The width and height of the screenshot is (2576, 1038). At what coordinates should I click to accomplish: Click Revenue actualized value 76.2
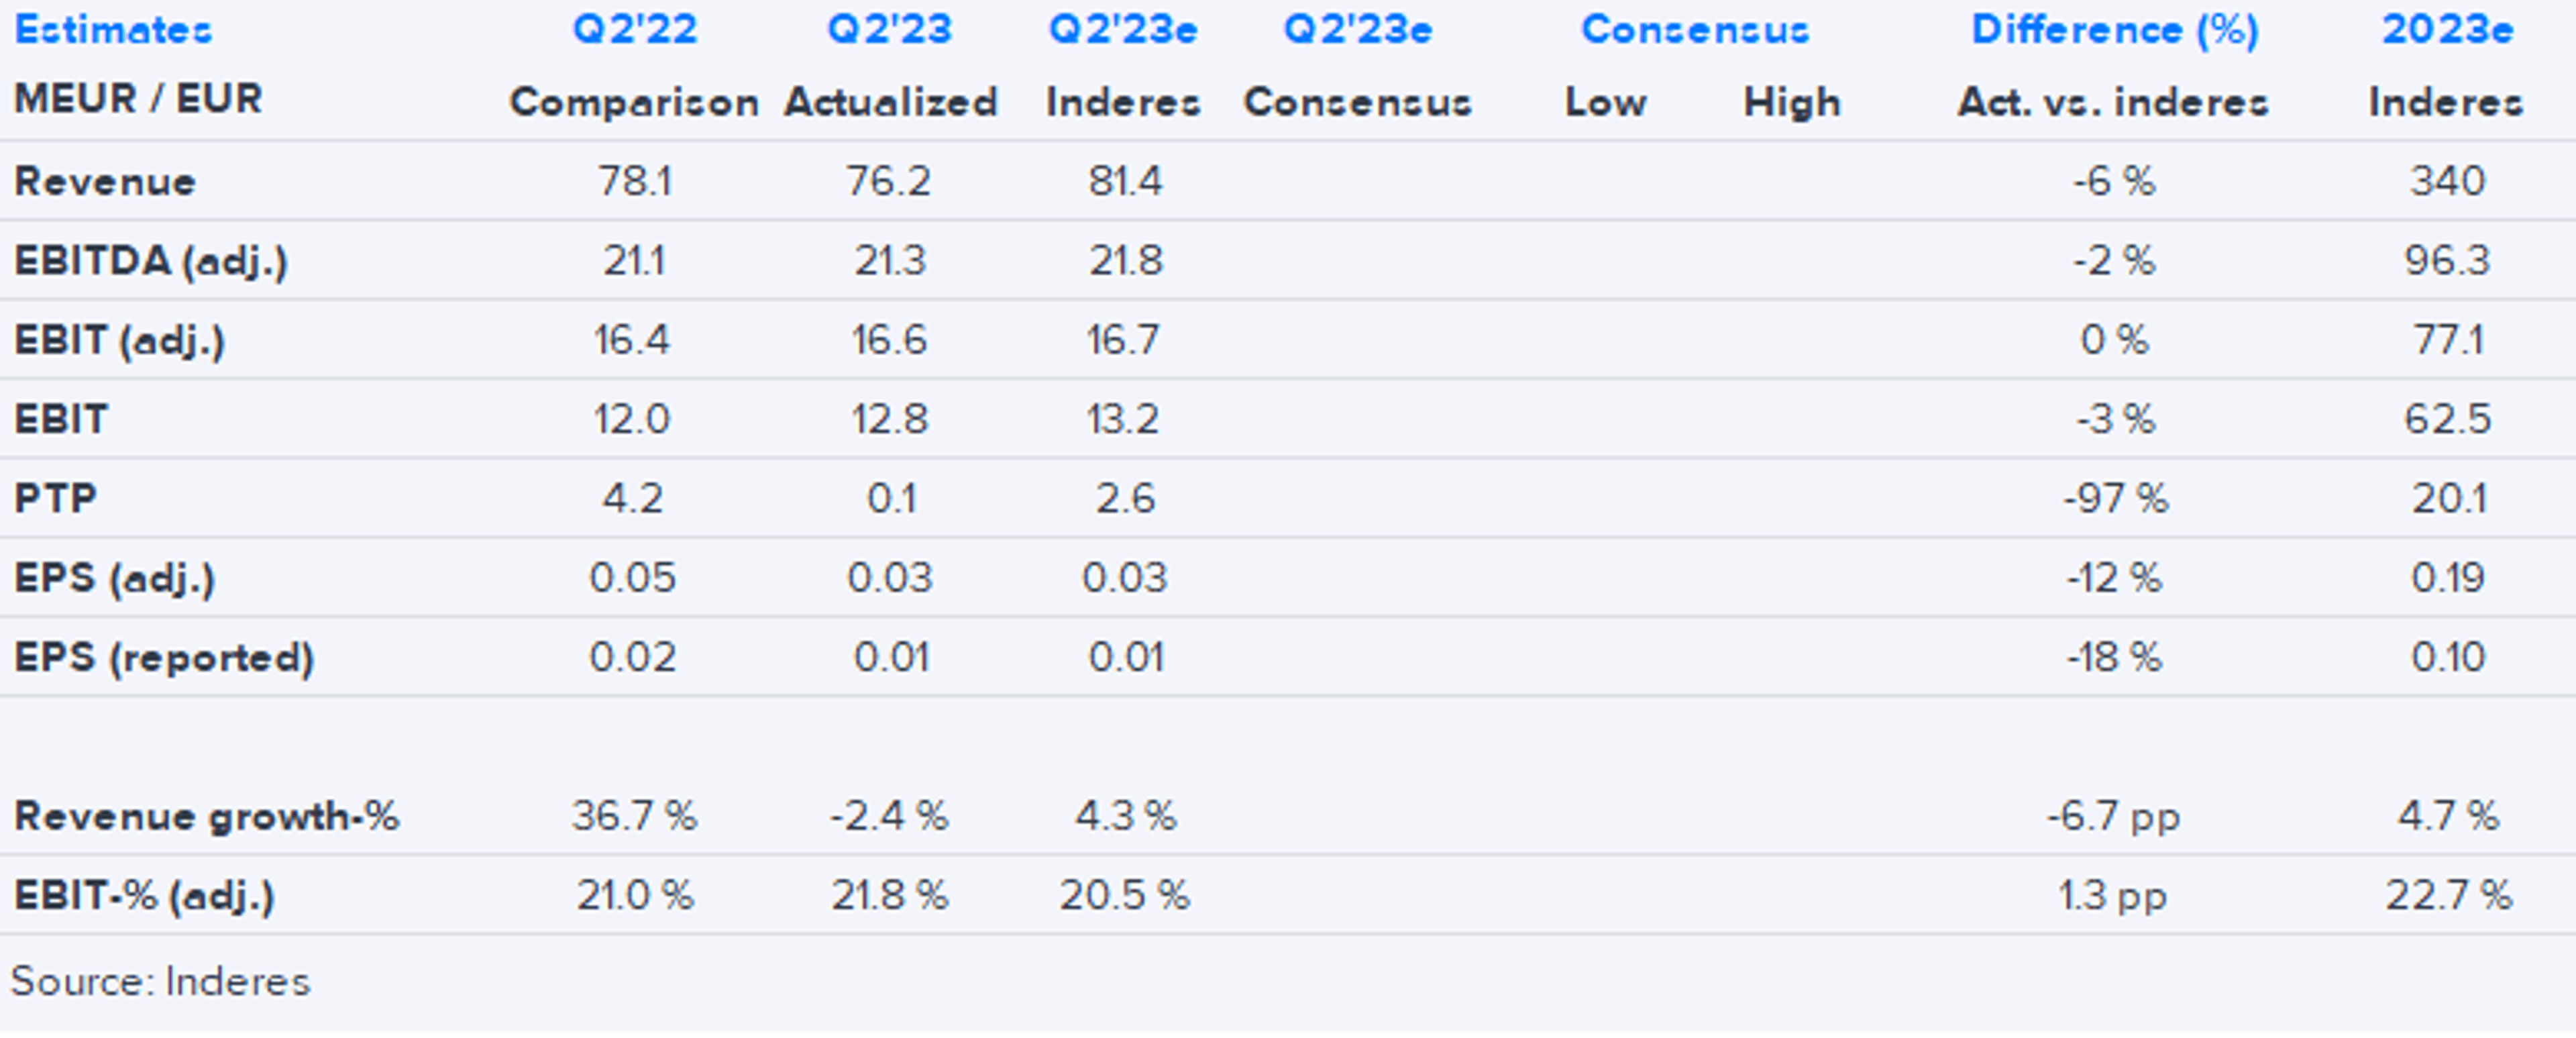pyautogui.click(x=888, y=181)
